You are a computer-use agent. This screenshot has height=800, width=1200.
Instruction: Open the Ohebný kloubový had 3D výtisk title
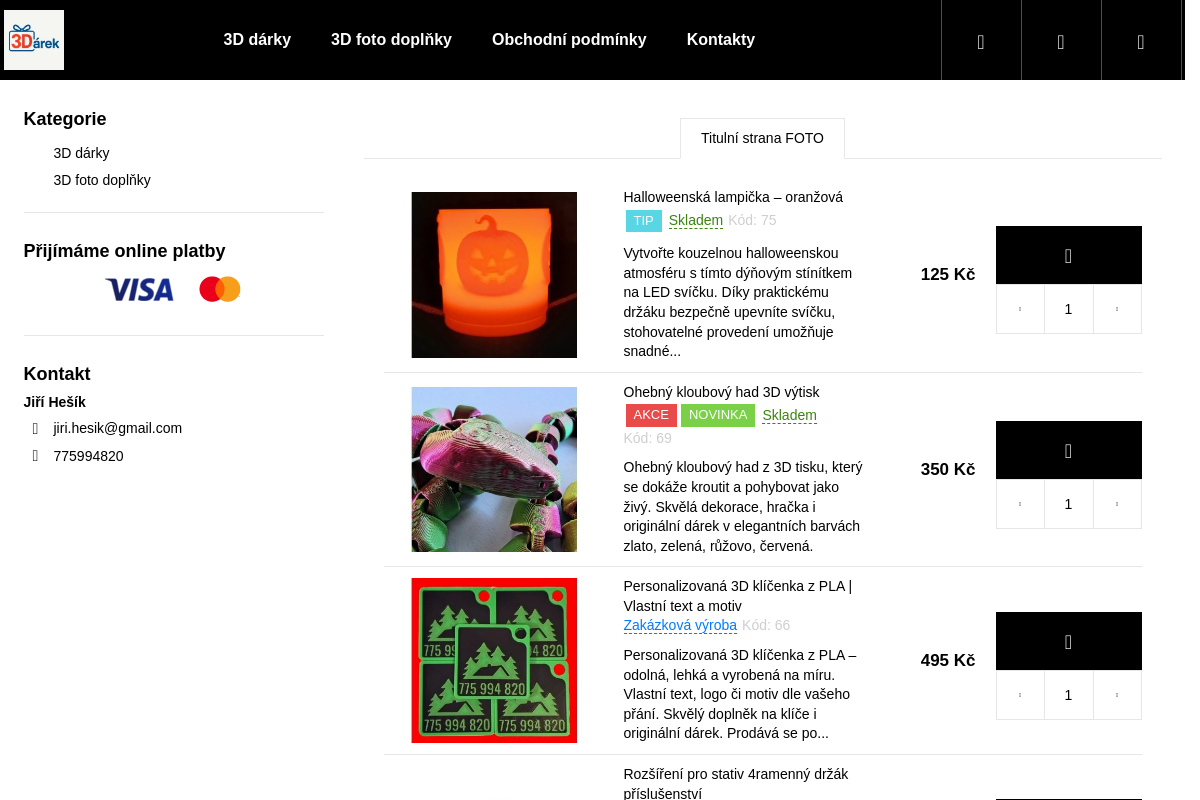[x=721, y=392]
